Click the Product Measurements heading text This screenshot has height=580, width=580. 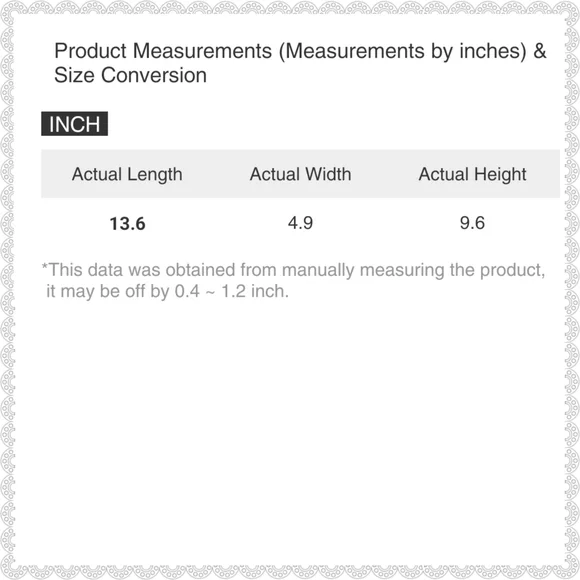[x=163, y=51]
